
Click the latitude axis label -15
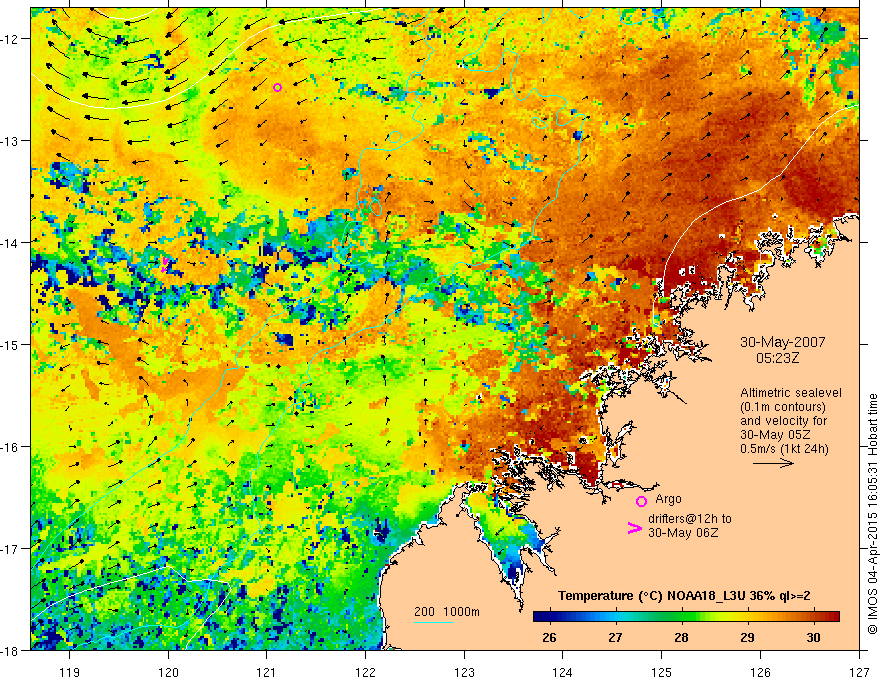11,344
